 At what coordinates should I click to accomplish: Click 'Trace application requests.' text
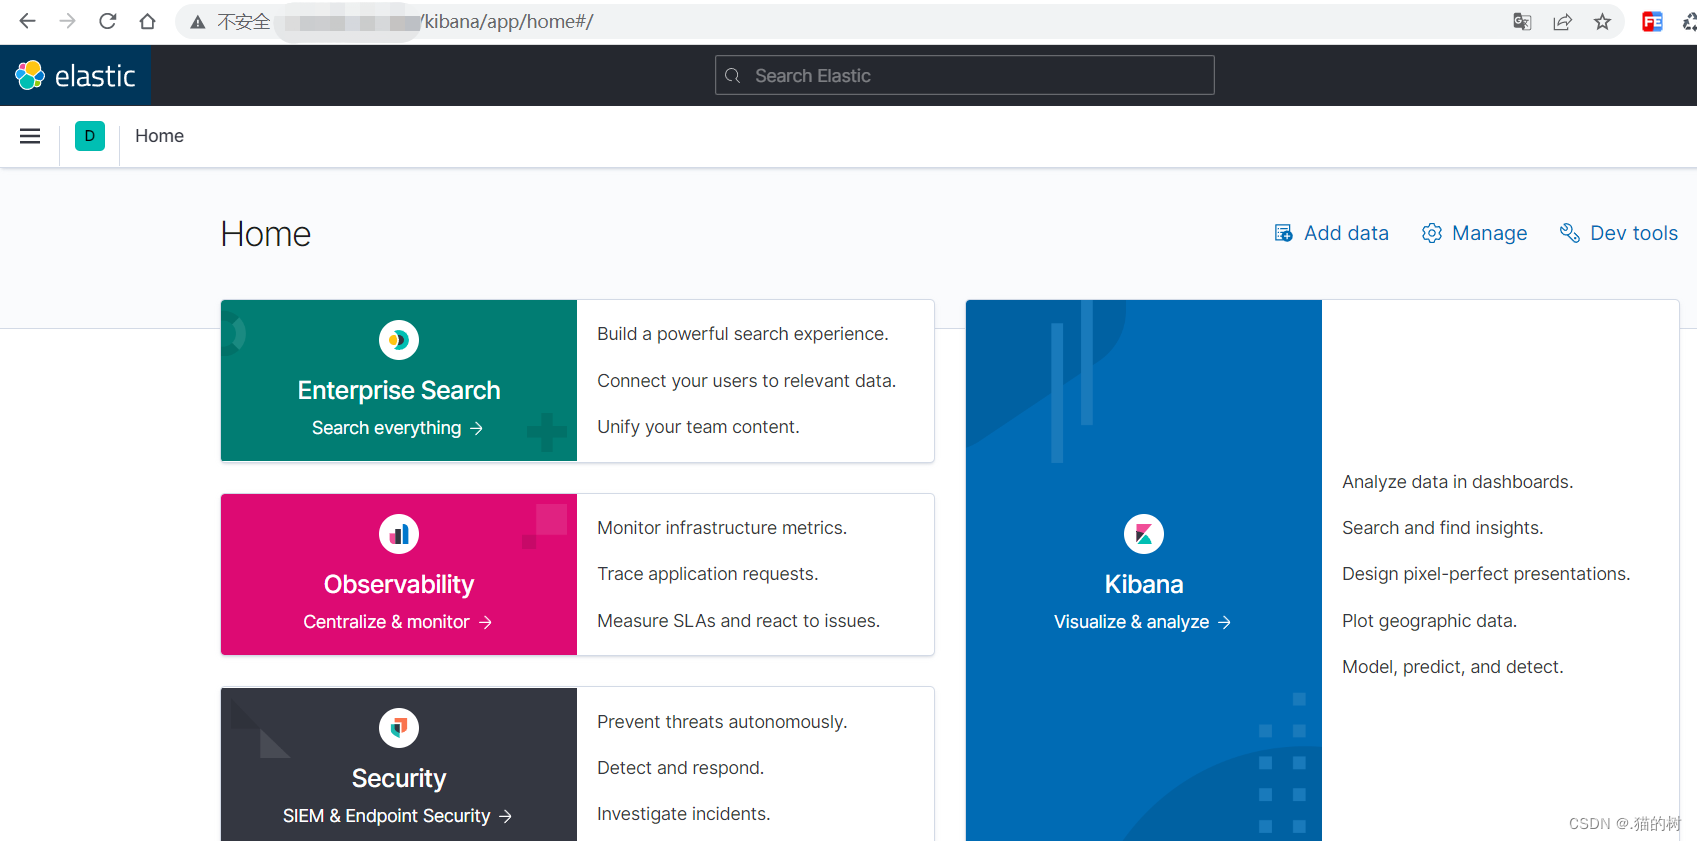[708, 574]
